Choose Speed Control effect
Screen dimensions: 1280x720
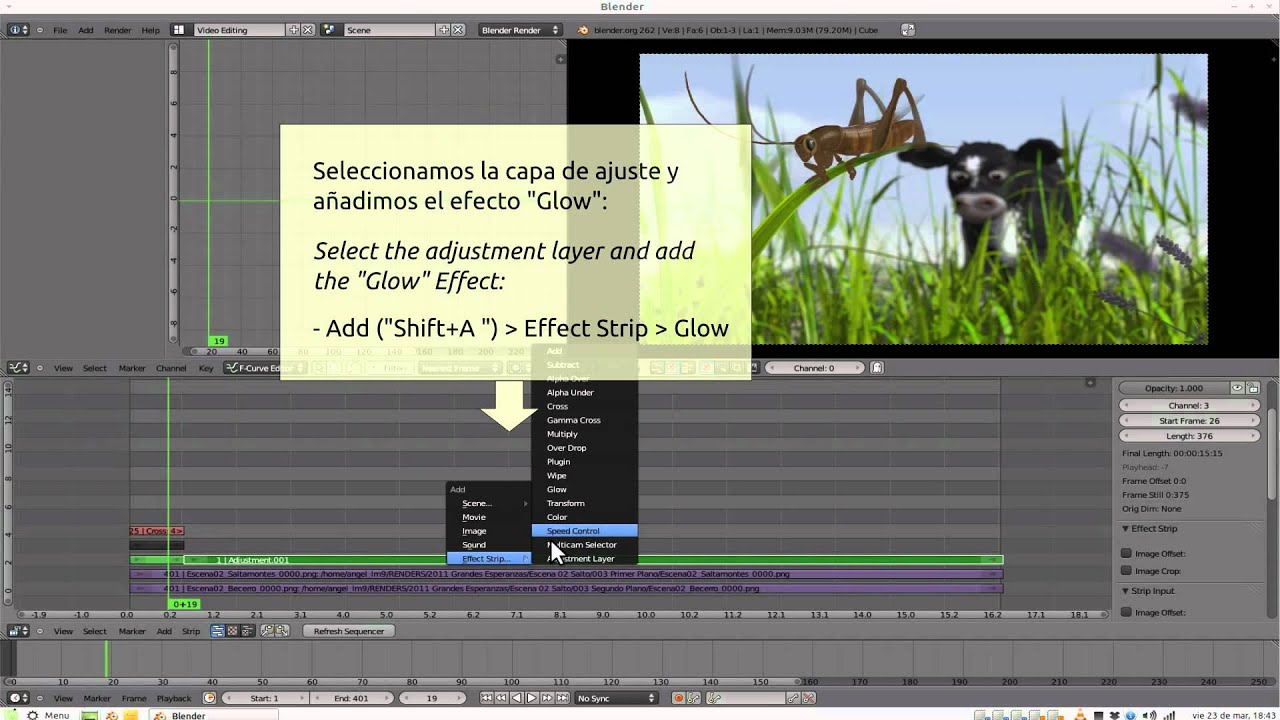click(x=584, y=531)
